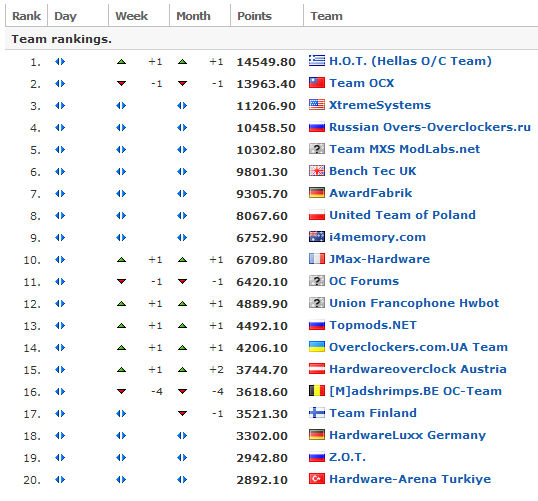The image size is (538, 501).
Task: Click the Austrian flag beside Hardwareoverclock Austria
Action: click(x=317, y=369)
